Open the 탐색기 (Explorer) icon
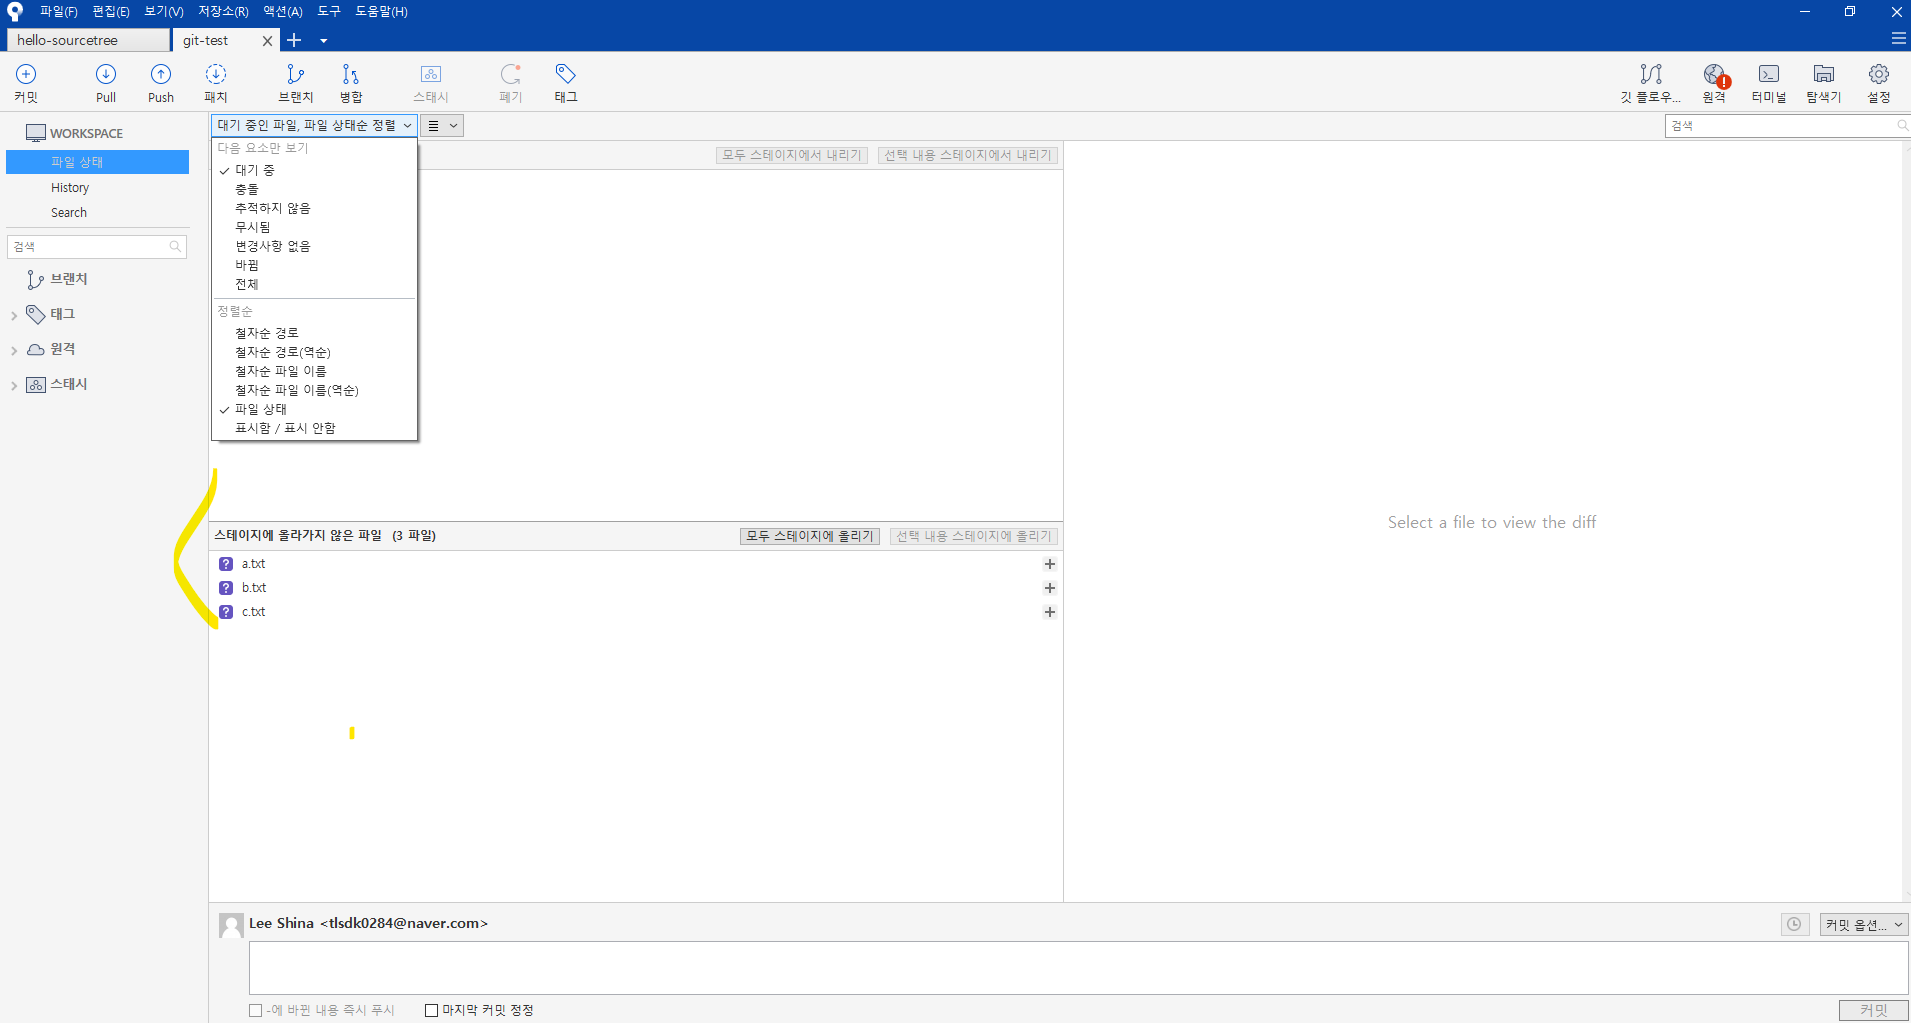This screenshot has width=1911, height=1023. point(1824,83)
